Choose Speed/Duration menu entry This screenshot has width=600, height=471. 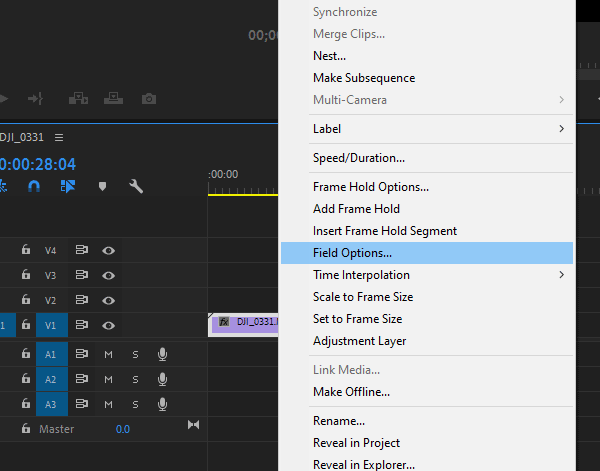358,158
